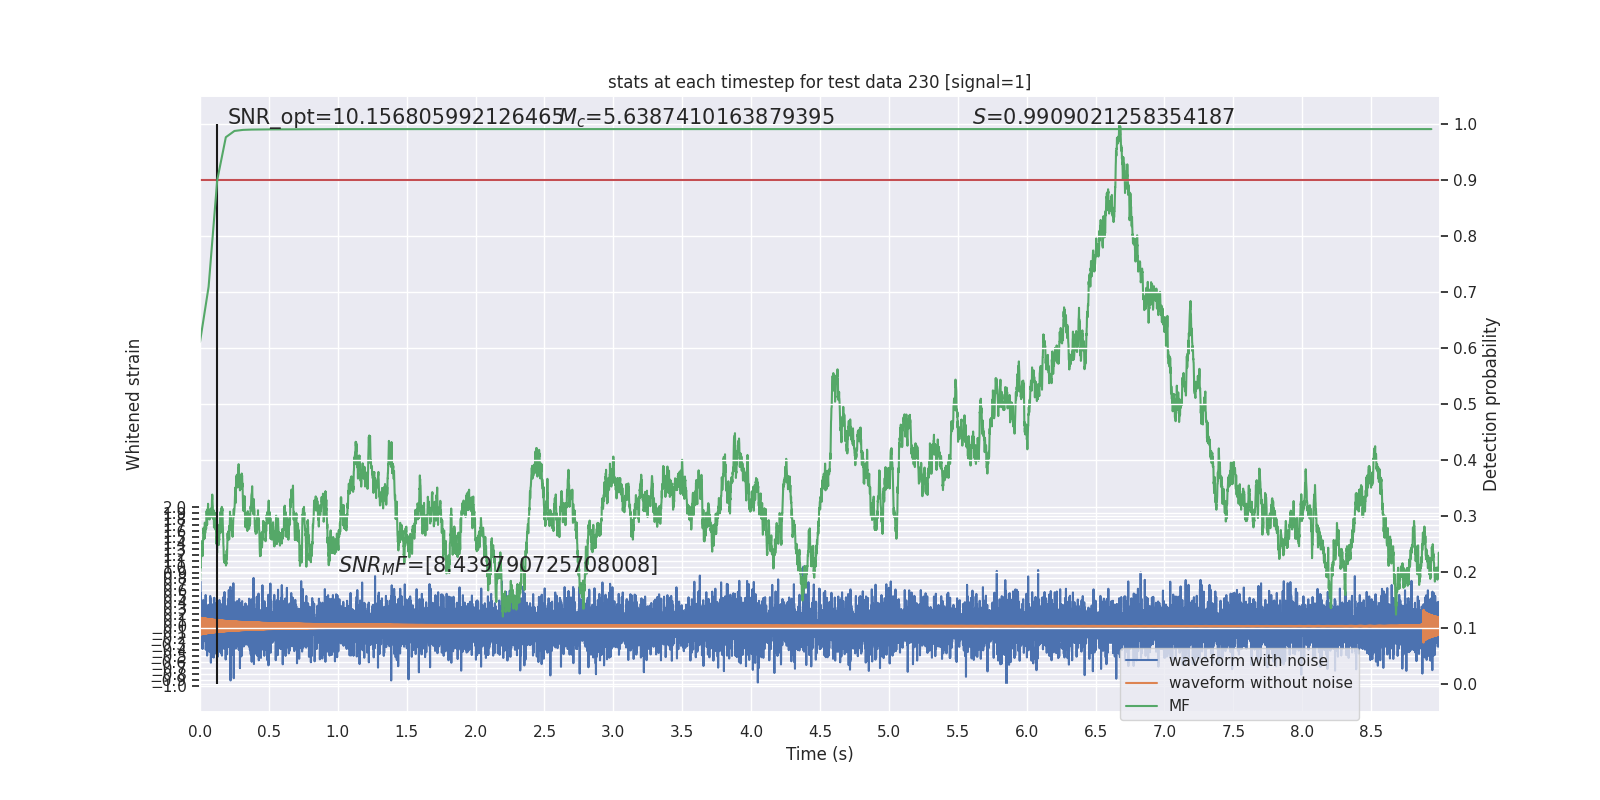Click the x-axis tick label 2.0
Screen dimensions: 1600x800
click(475, 732)
